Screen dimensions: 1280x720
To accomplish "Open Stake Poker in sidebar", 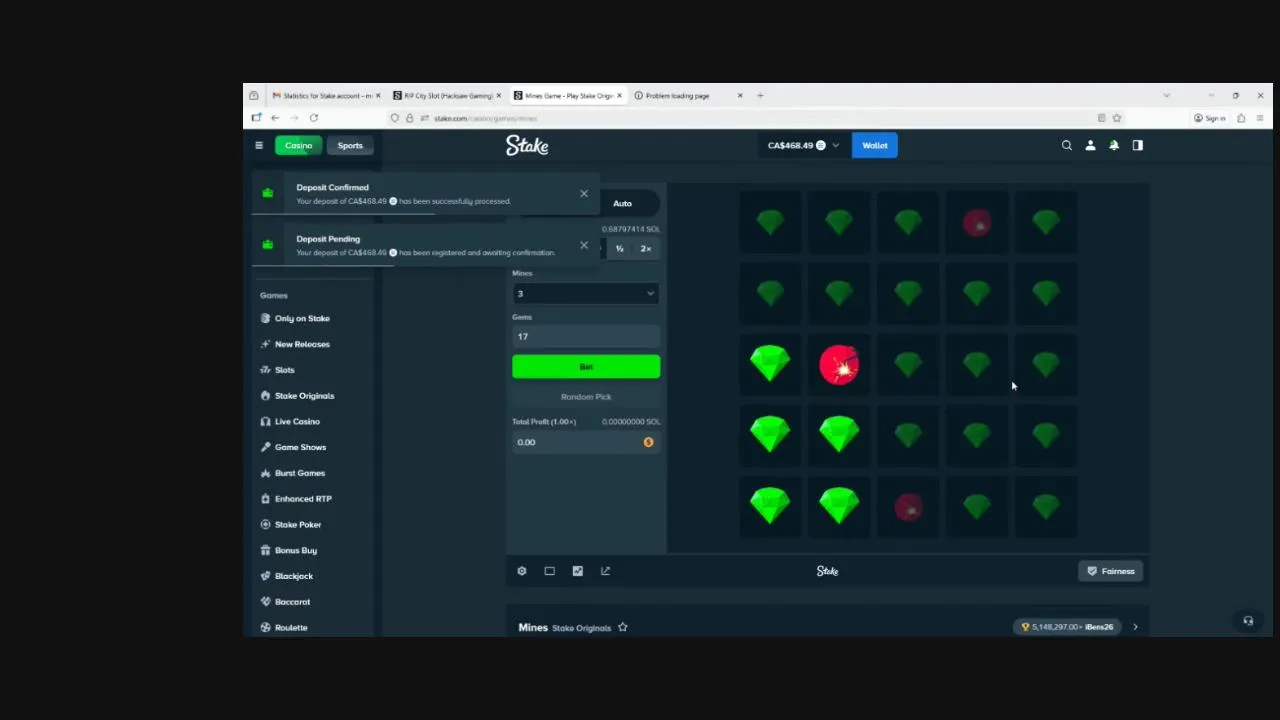I will pos(298,525).
